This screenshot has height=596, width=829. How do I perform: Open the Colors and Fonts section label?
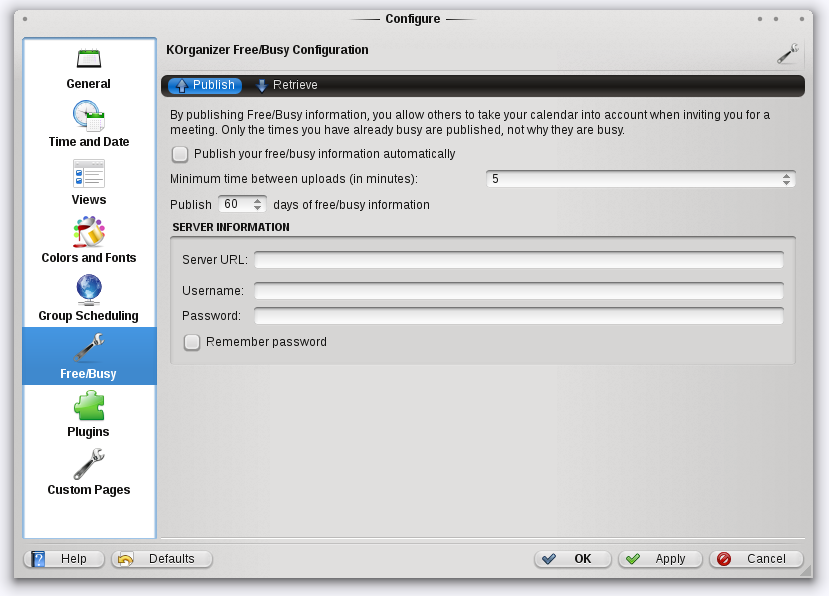89,258
